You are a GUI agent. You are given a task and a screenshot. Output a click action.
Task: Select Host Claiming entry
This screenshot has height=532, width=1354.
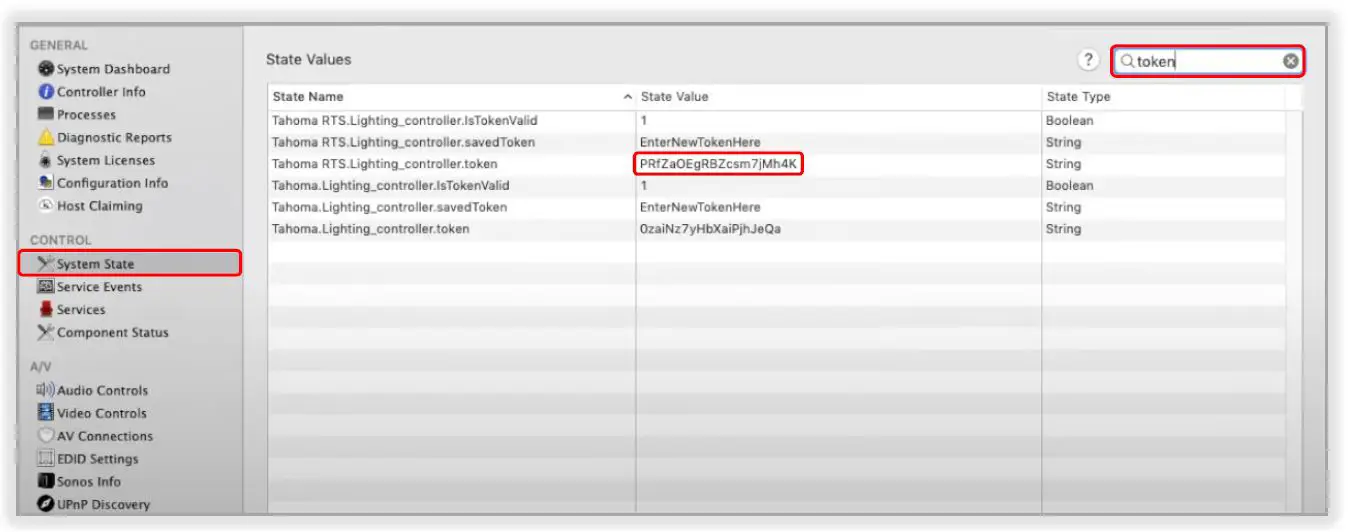99,206
